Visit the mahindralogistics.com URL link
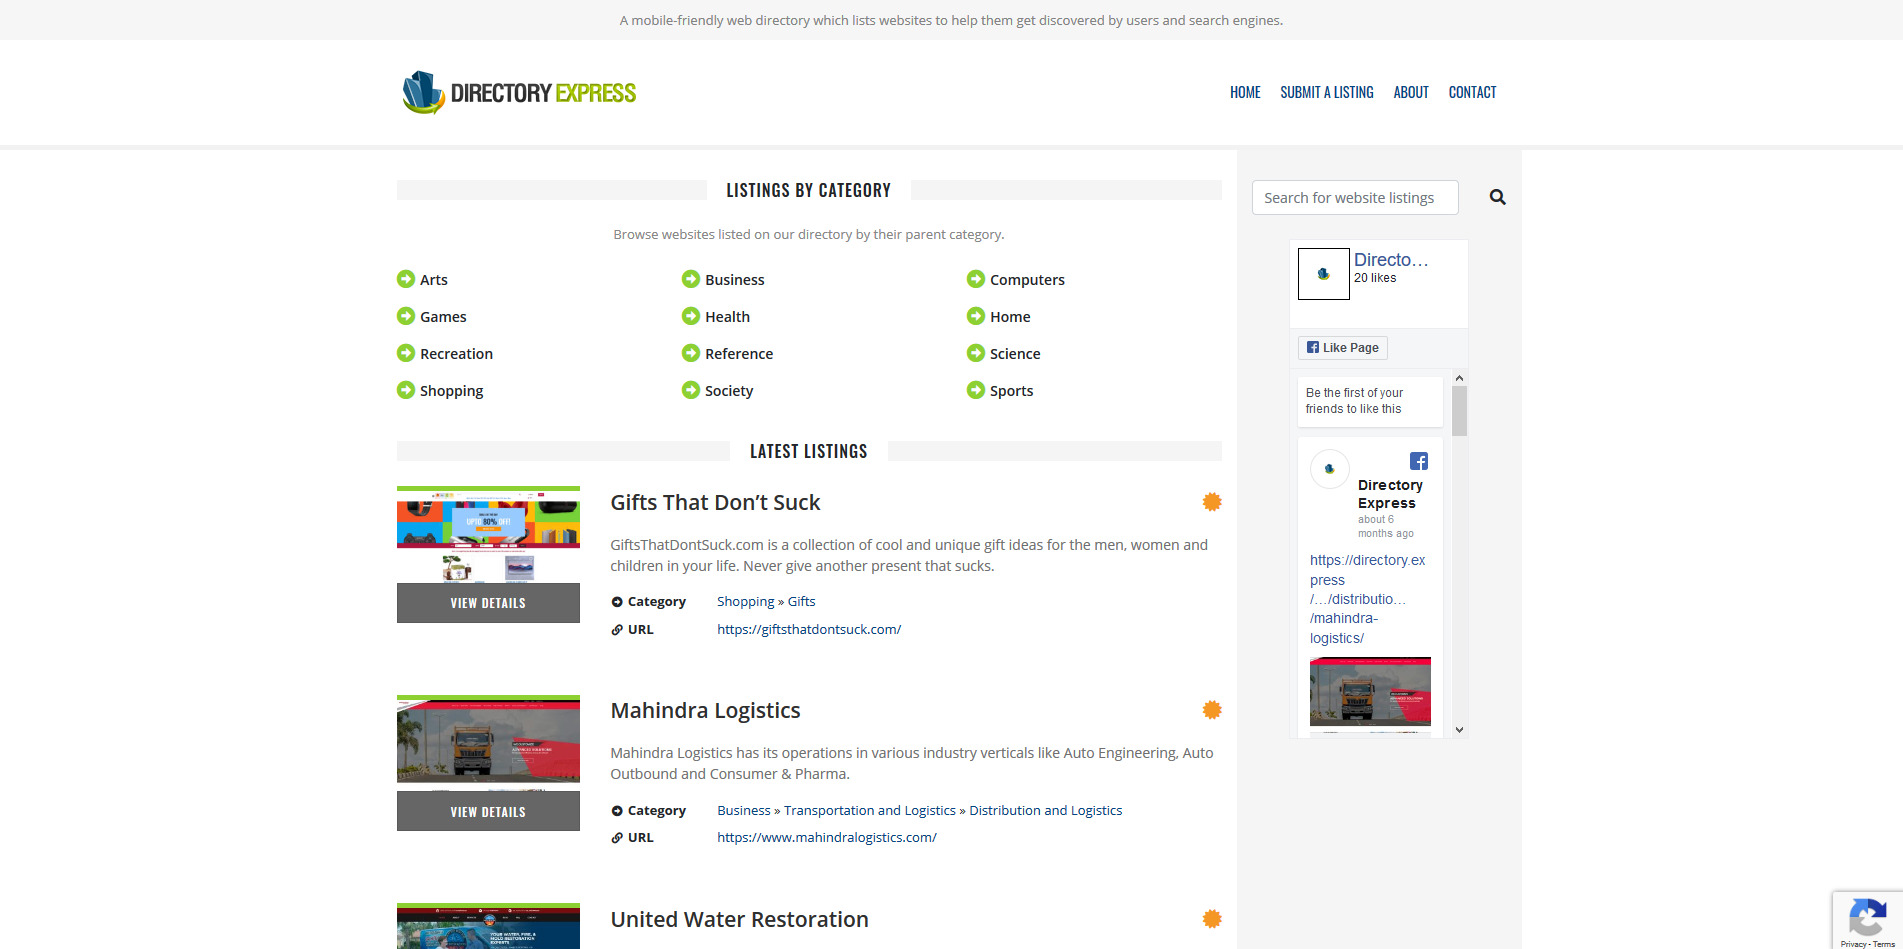Screen dimensions: 1903x949 pos(827,838)
